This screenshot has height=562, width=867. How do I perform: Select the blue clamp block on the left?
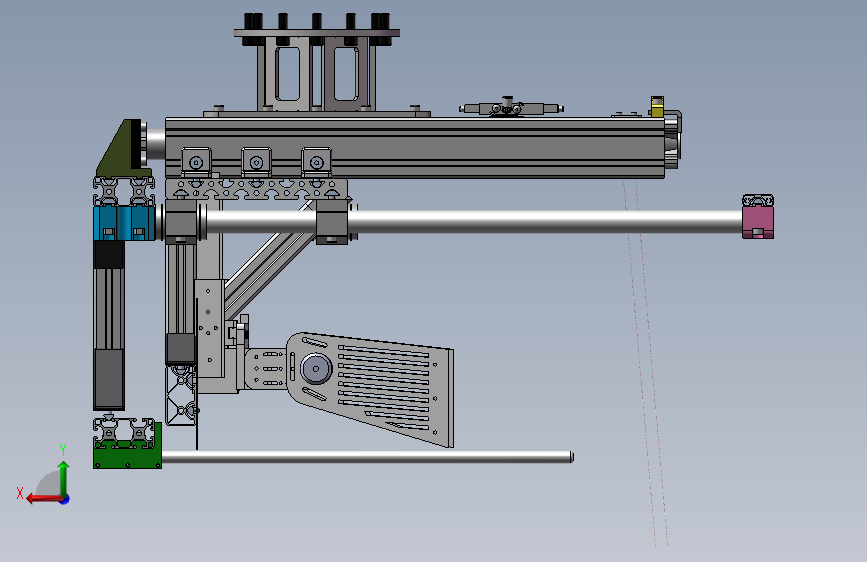pos(124,223)
